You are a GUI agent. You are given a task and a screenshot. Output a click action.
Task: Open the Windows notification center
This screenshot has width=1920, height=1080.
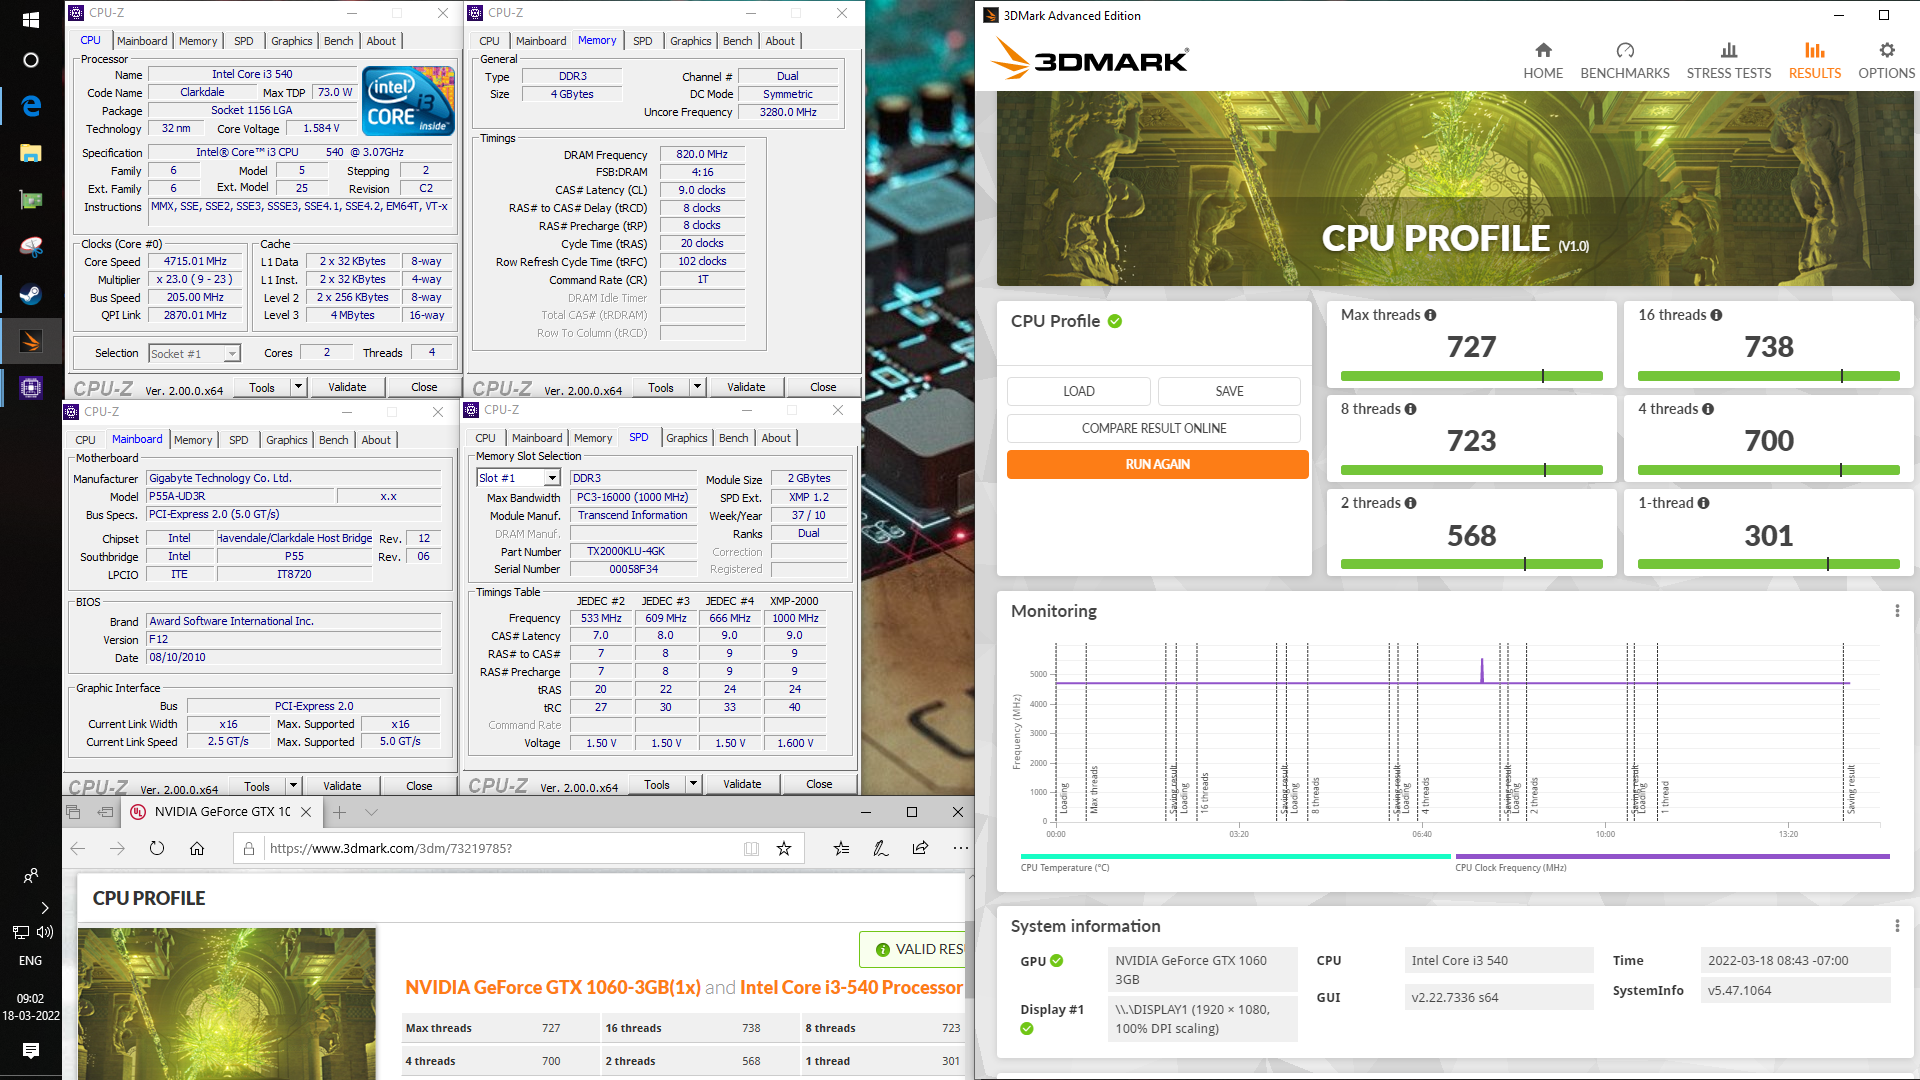[30, 1050]
